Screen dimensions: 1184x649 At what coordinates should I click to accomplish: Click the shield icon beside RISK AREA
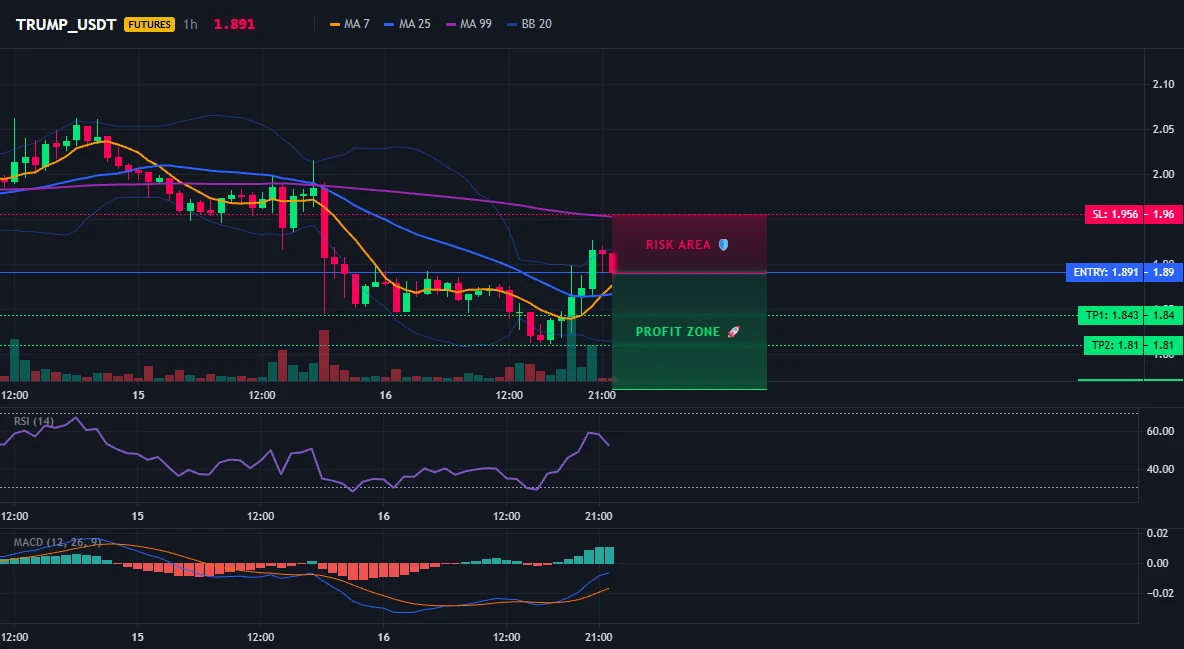point(723,245)
